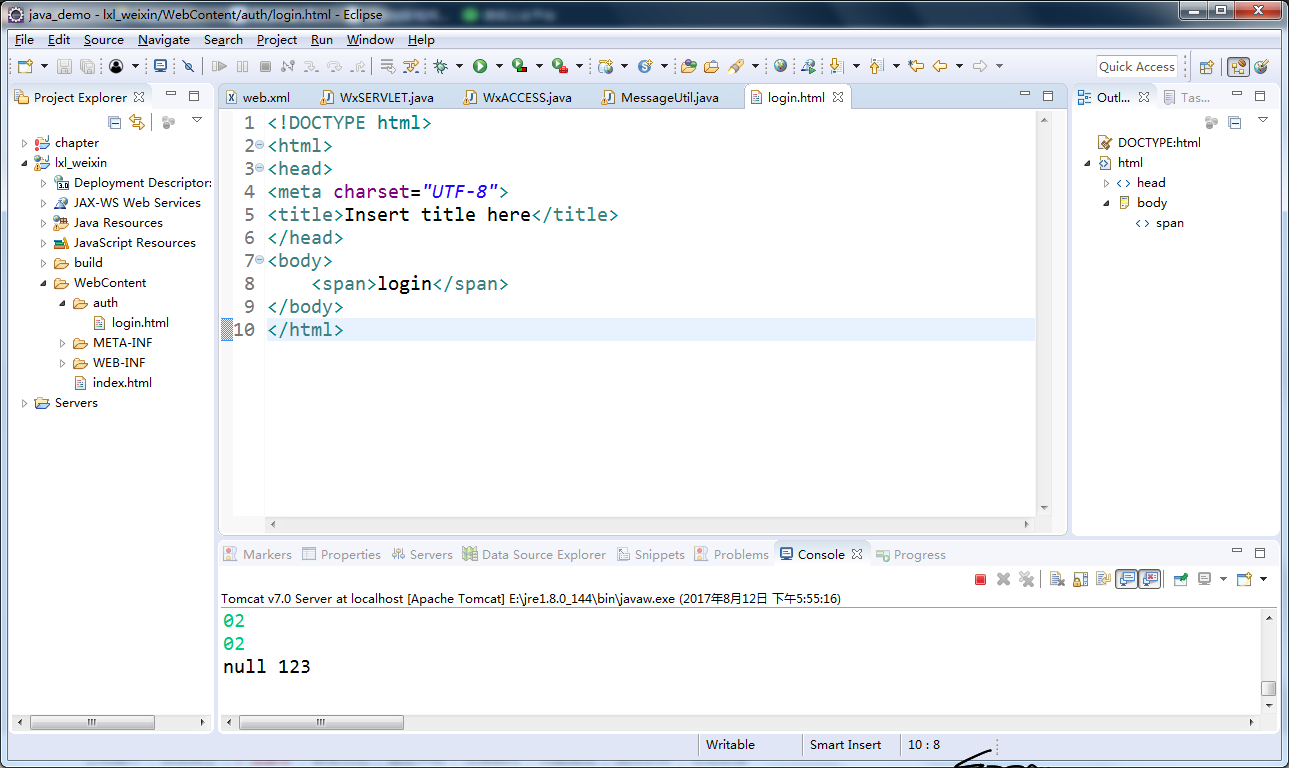1289x768 pixels.
Task: Toggle Word Wrap in the Console
Action: [1103, 579]
